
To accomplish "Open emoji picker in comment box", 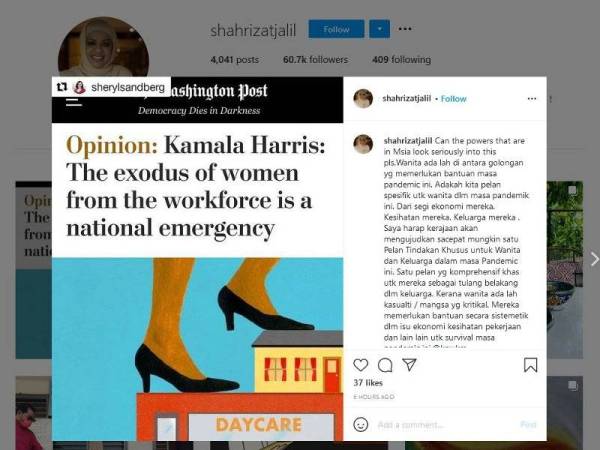I will (360, 425).
